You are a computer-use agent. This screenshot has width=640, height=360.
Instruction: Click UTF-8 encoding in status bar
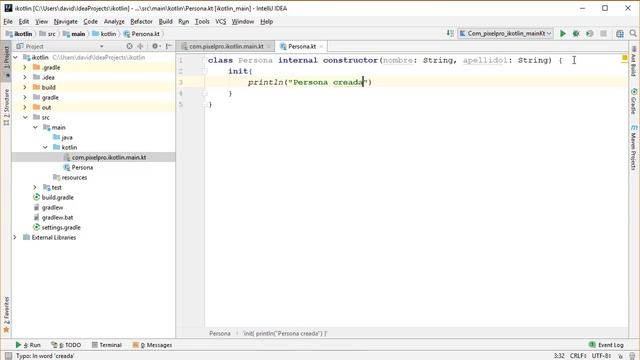[x=601, y=356]
